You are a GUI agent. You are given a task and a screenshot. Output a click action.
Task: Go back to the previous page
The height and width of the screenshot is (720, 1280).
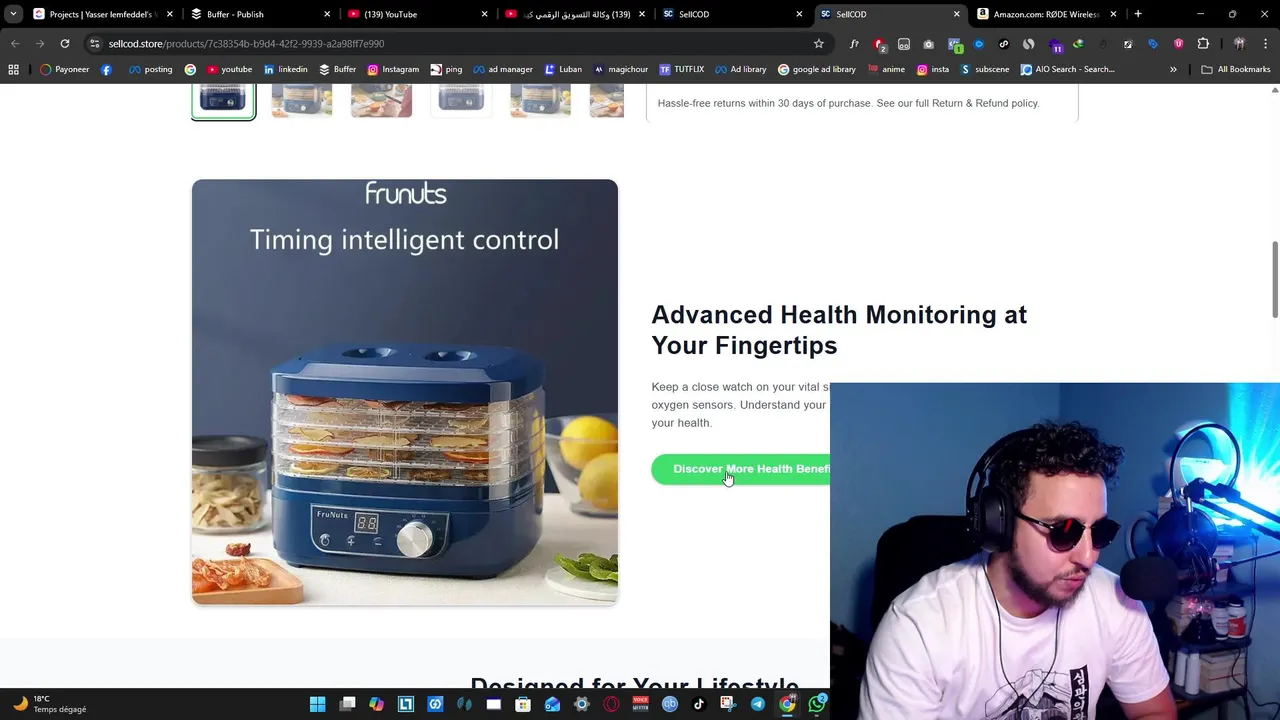click(15, 44)
